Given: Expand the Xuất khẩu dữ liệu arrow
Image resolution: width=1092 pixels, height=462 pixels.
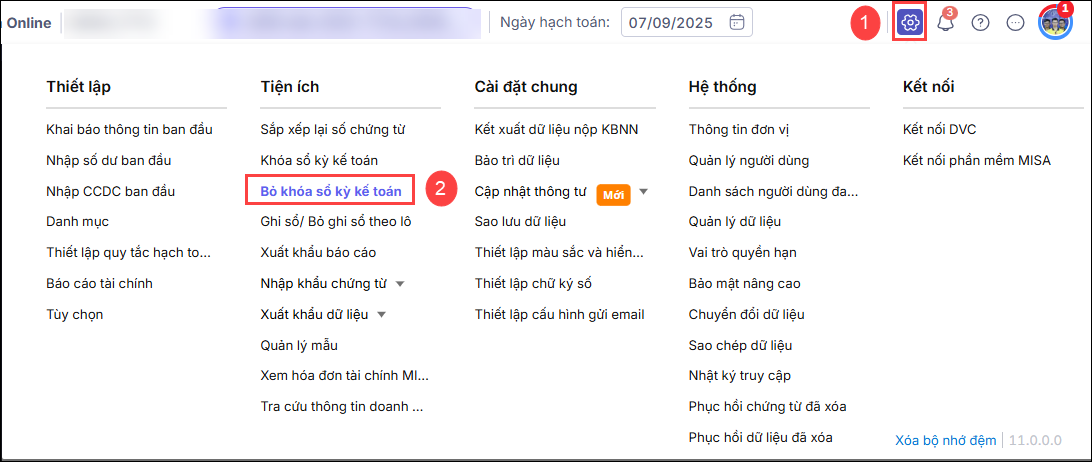Looking at the screenshot, I should click(x=381, y=314).
